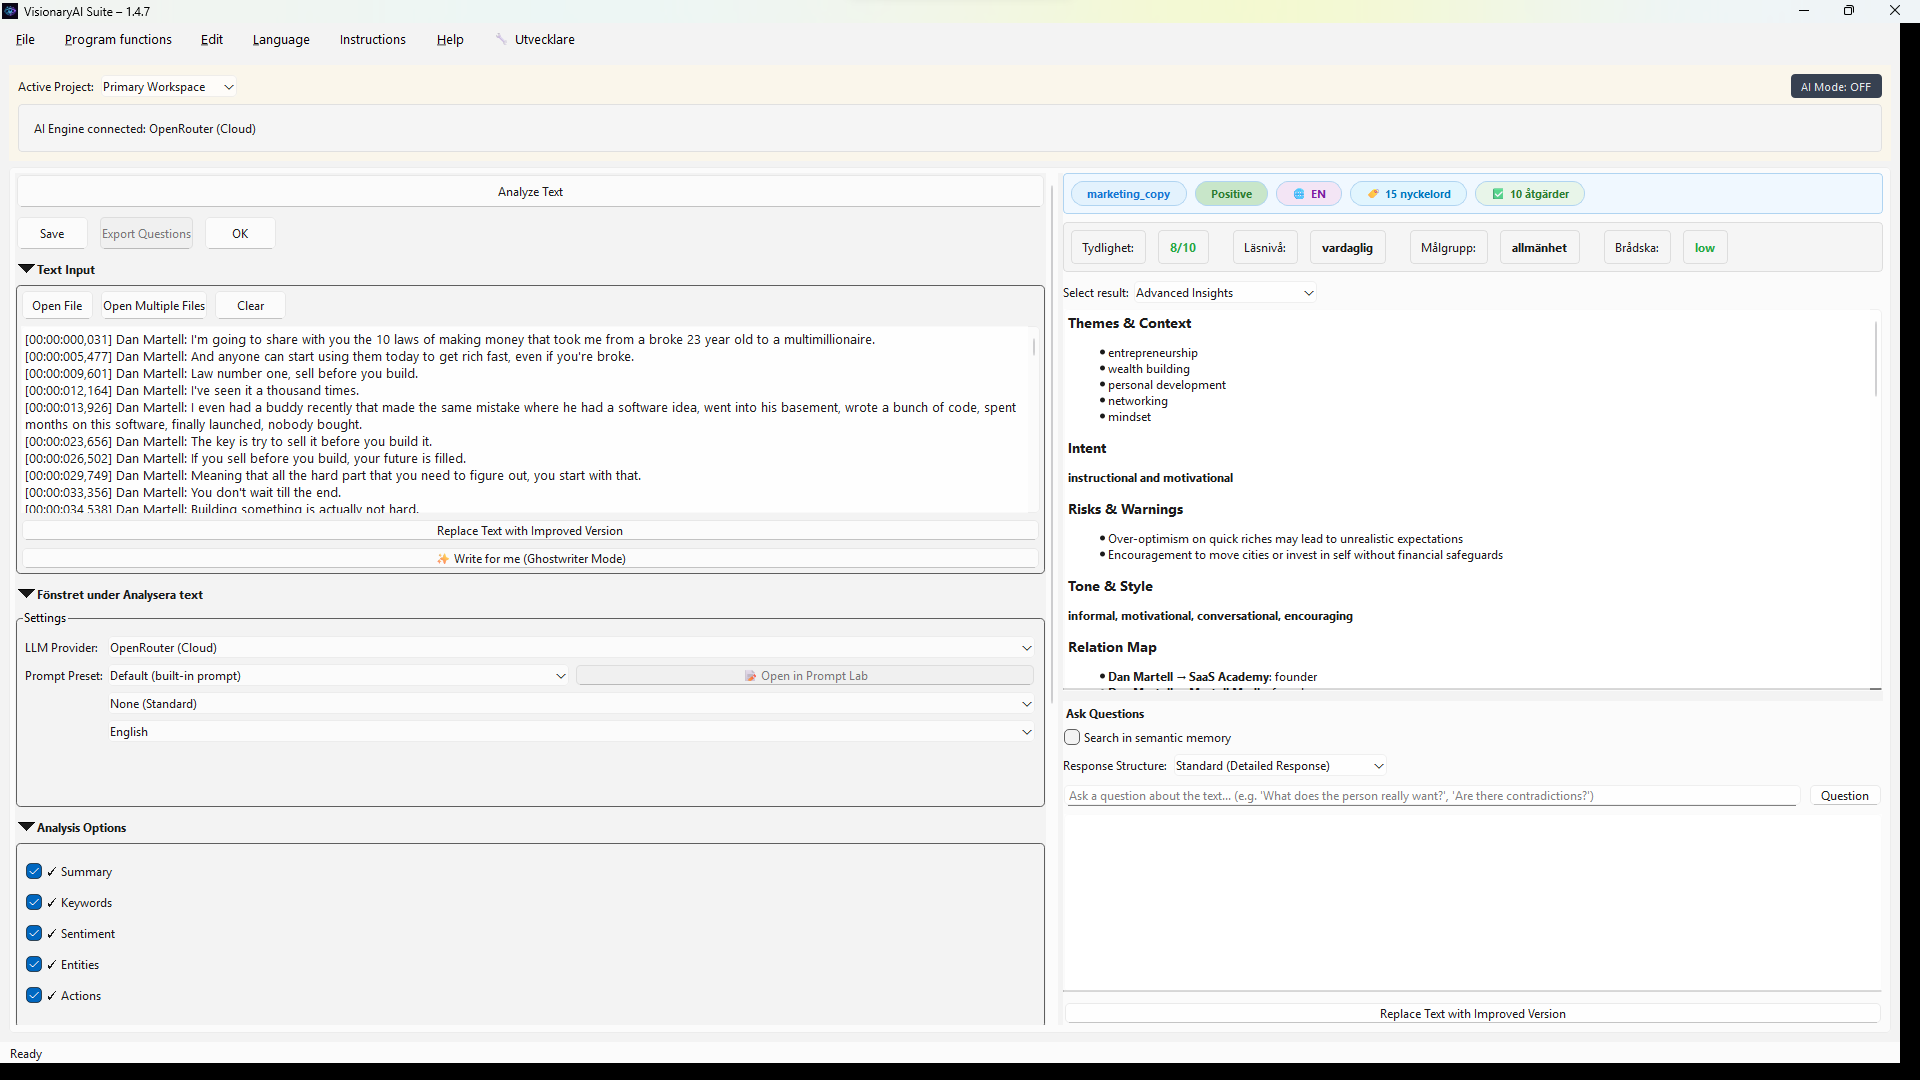Click the tag icon beside 15 nyckelord
The height and width of the screenshot is (1080, 1920).
1373,194
